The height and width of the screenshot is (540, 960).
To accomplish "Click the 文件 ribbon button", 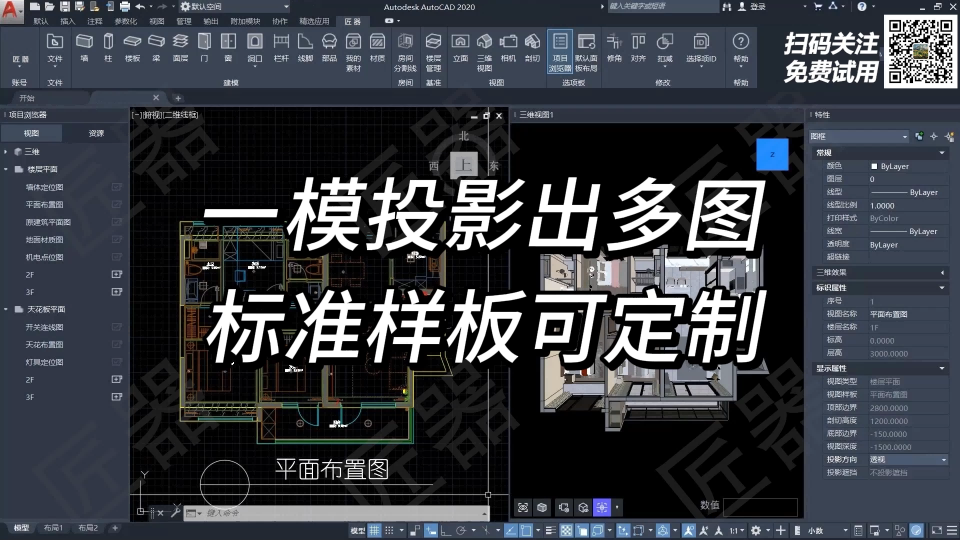I will point(55,48).
